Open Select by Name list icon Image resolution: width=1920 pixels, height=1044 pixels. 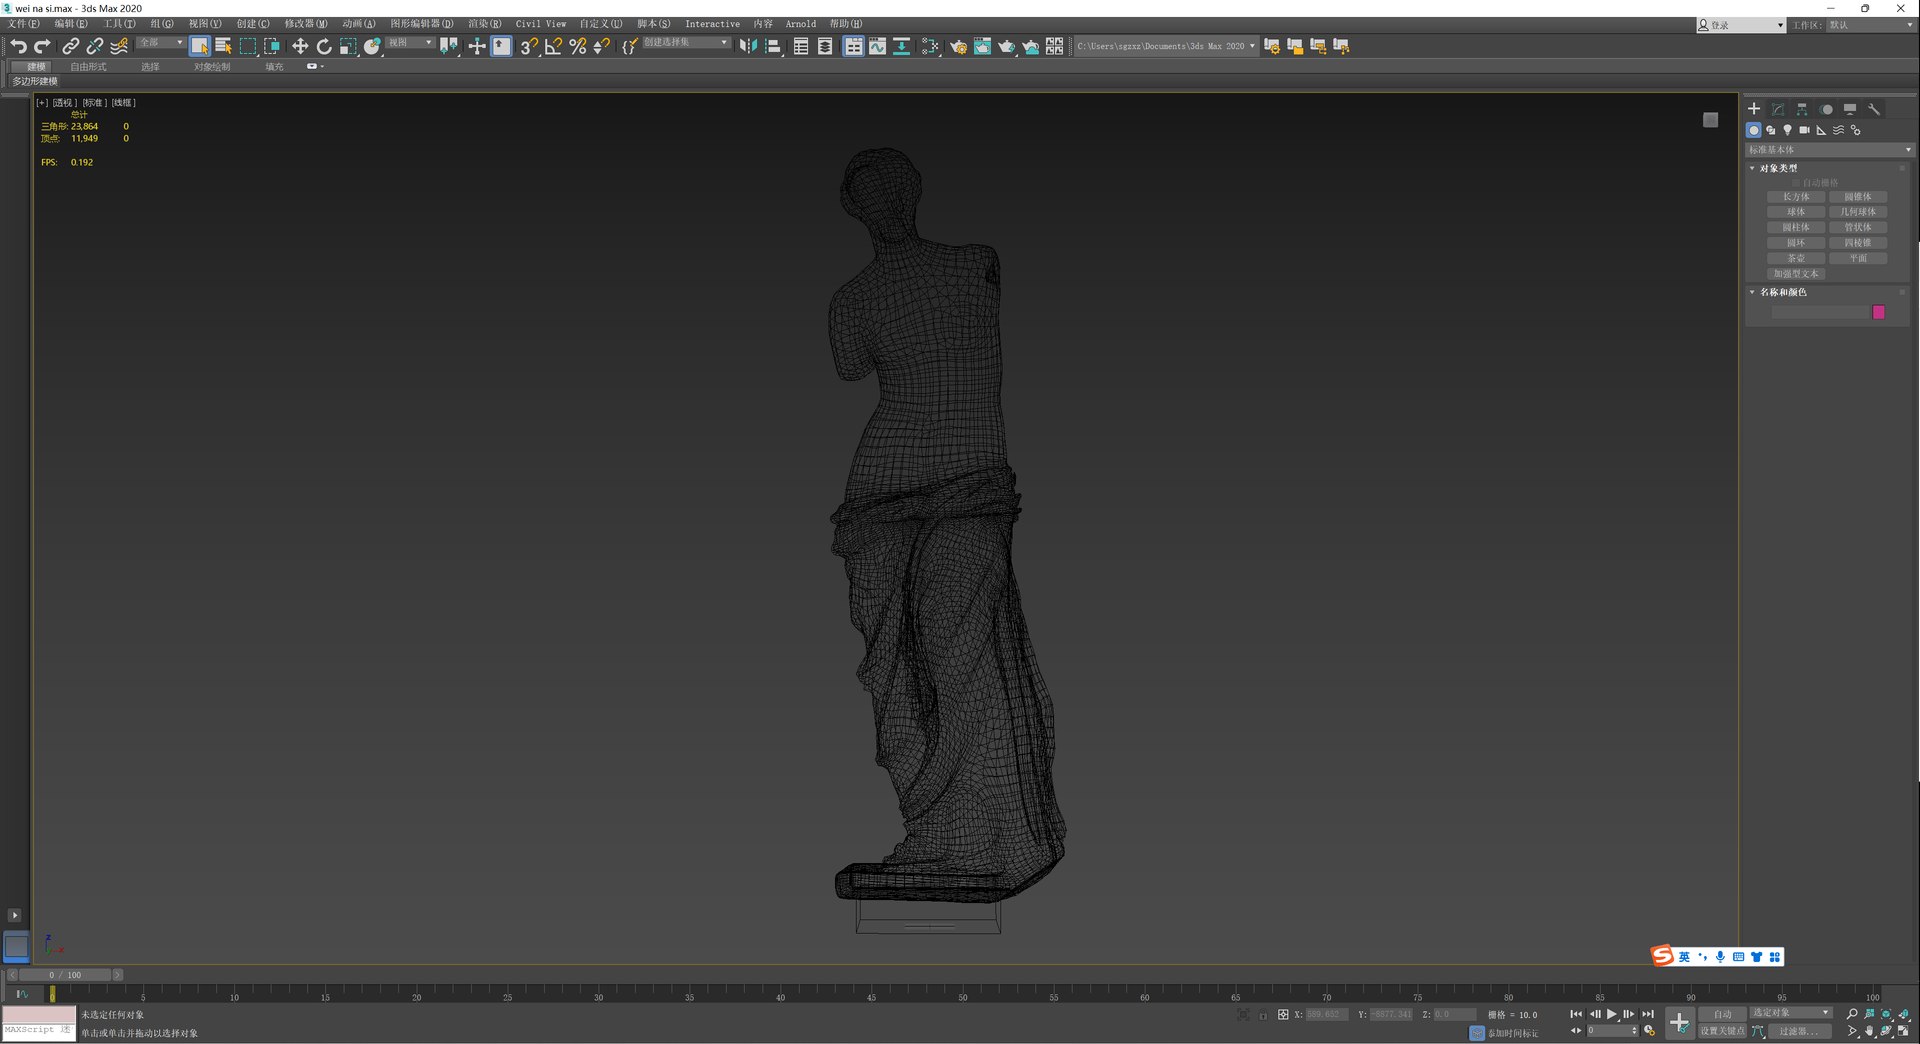223,46
